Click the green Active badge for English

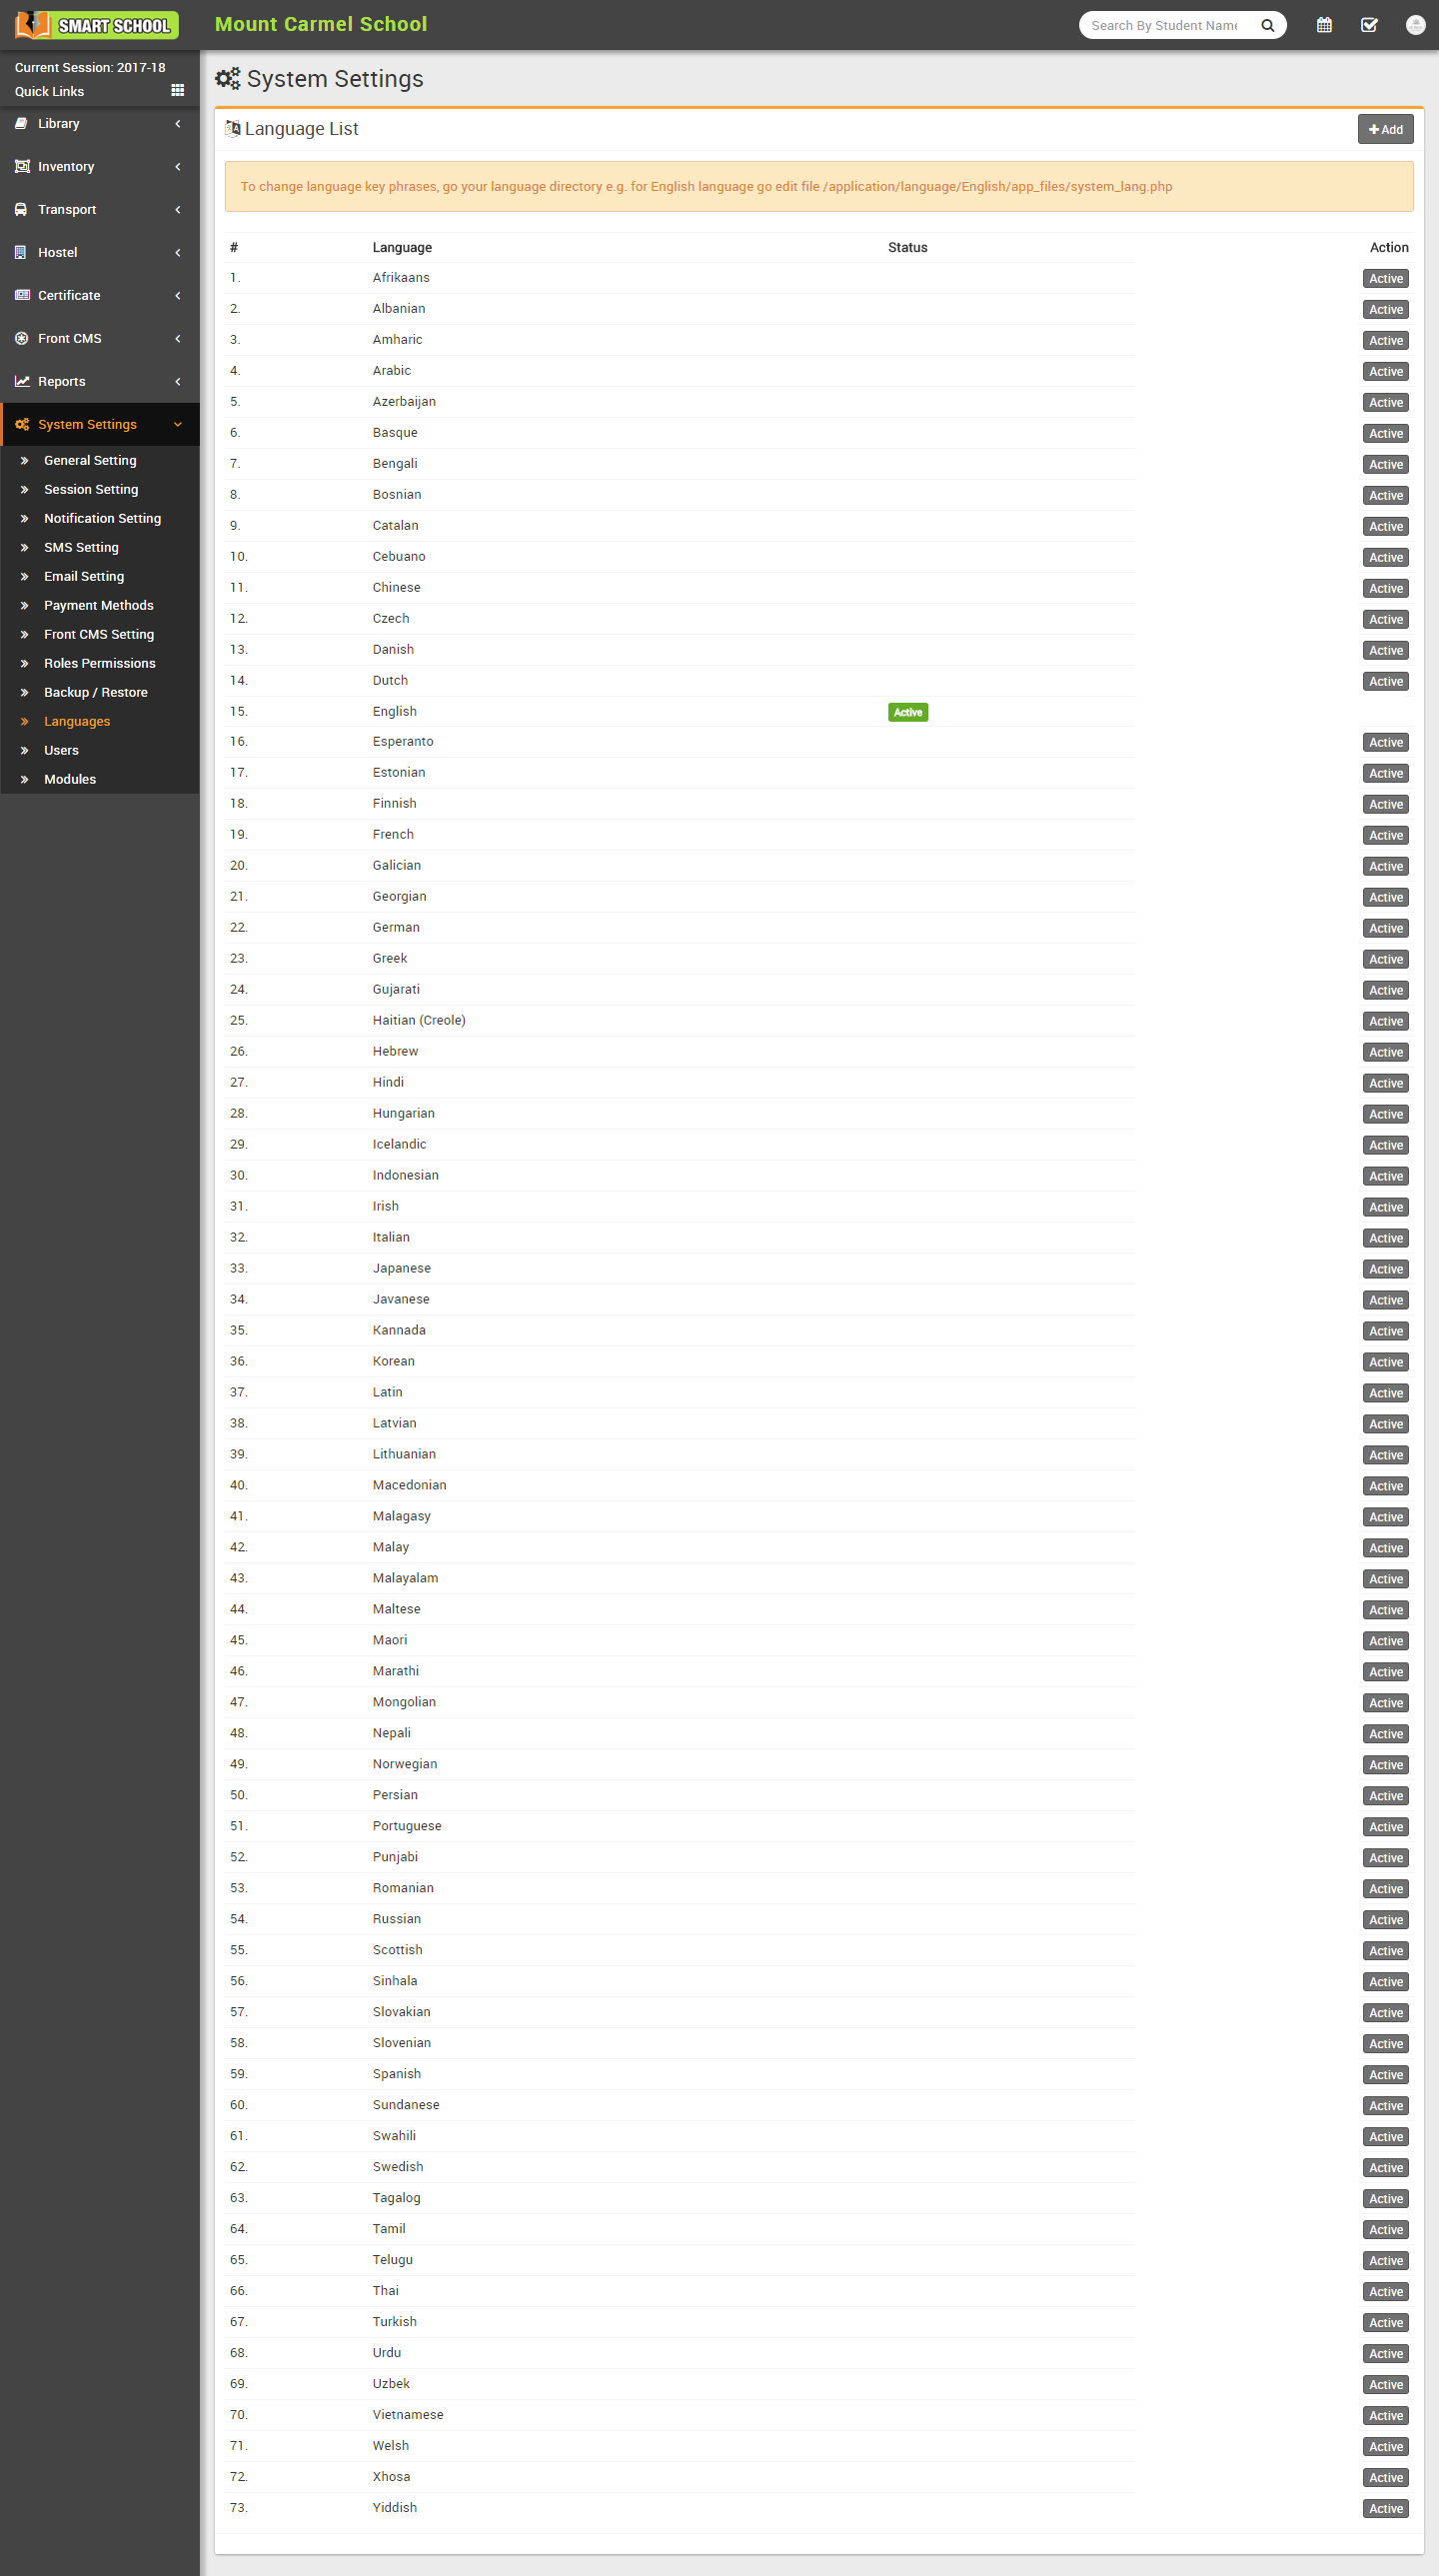907,712
